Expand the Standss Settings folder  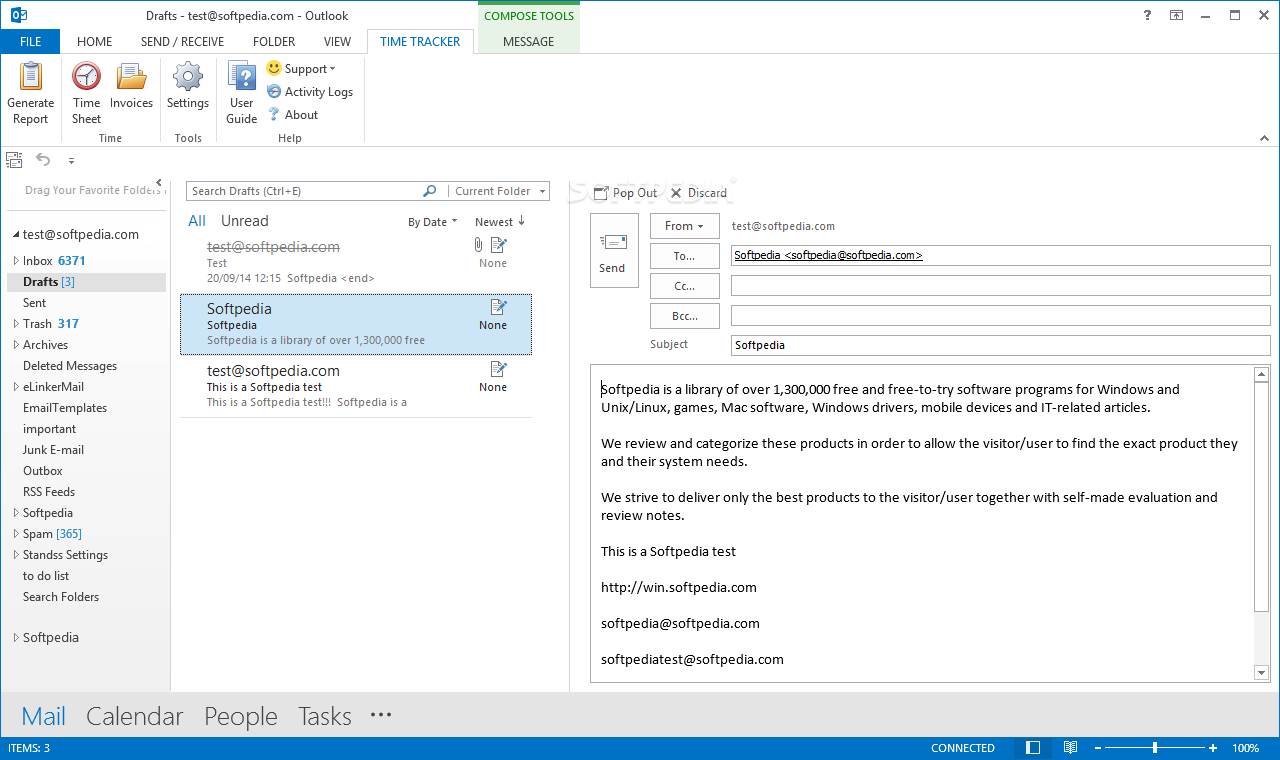(x=16, y=555)
